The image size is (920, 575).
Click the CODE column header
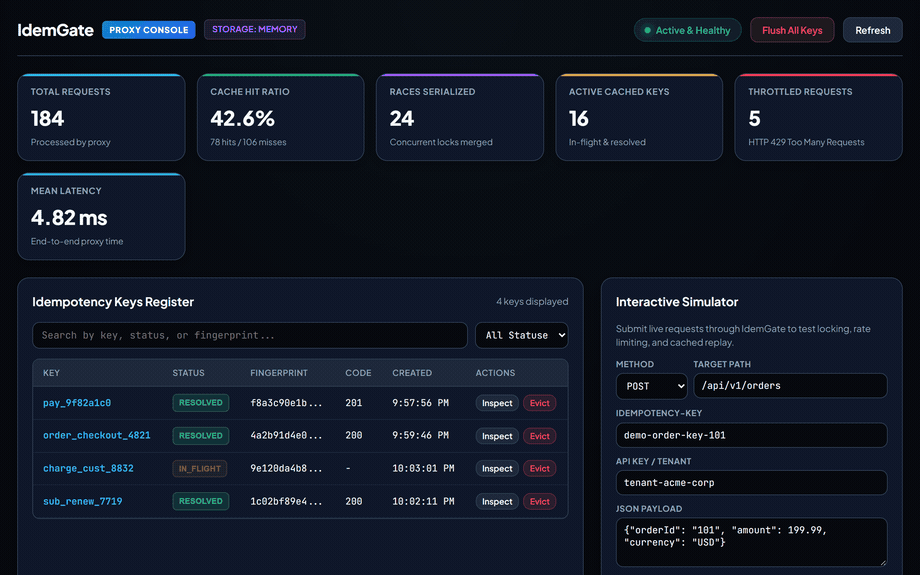click(x=358, y=373)
